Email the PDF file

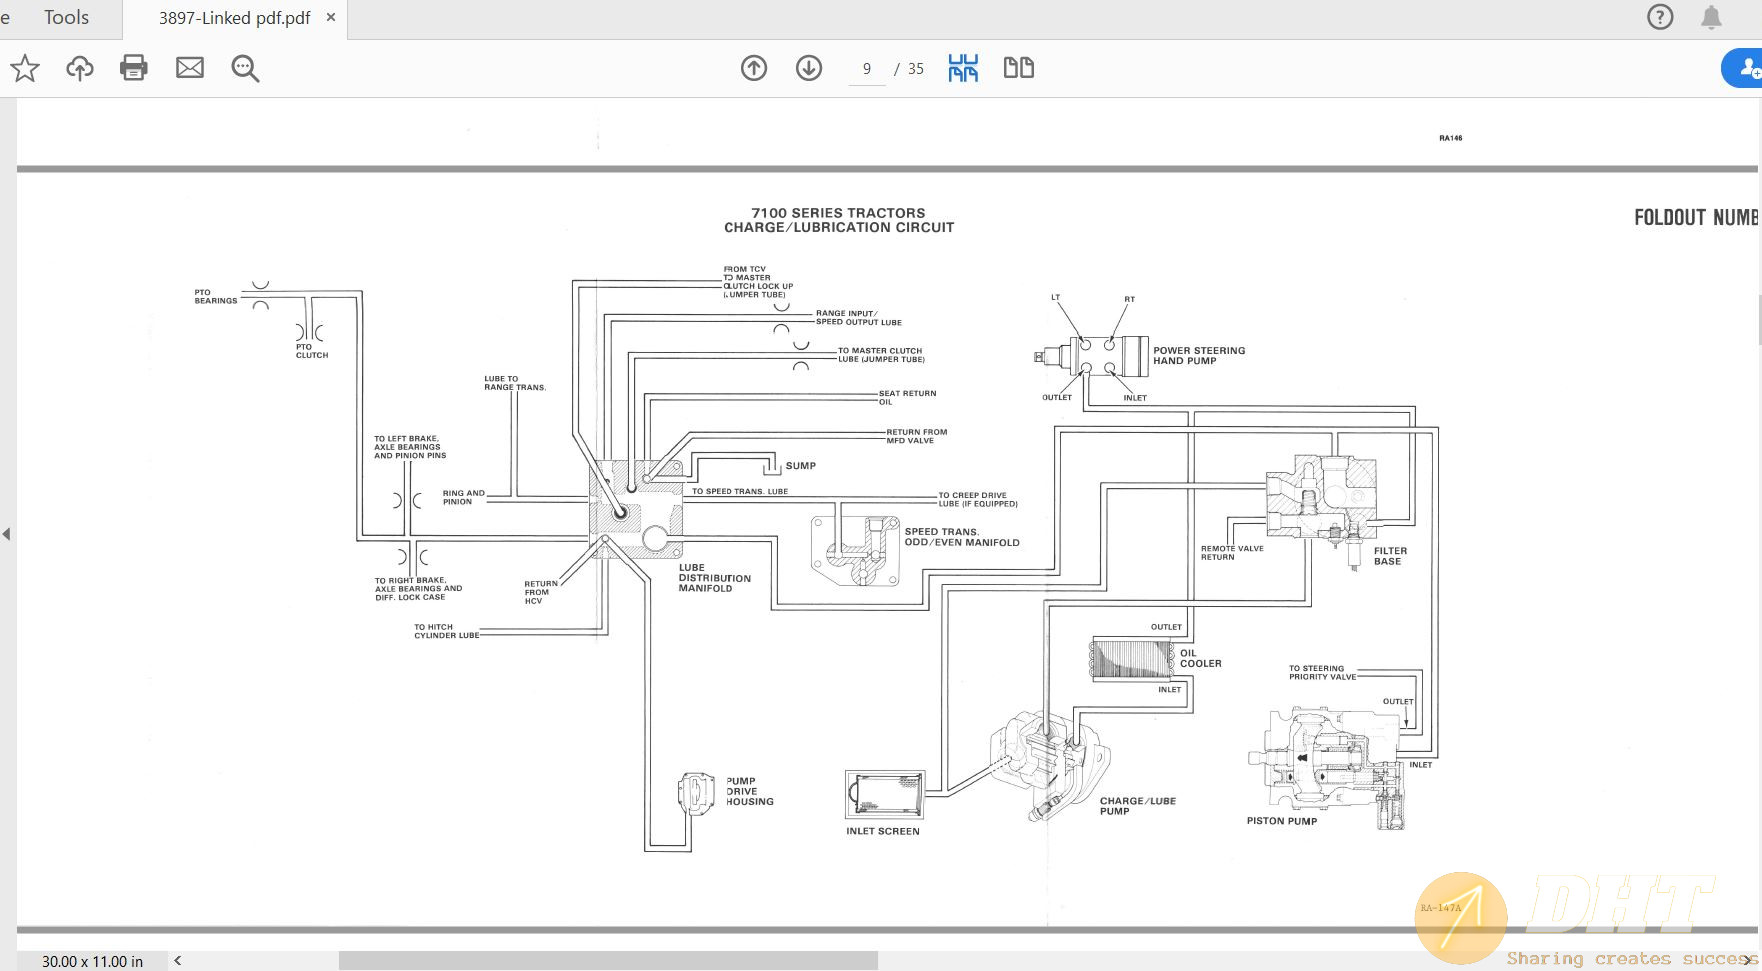[x=189, y=68]
